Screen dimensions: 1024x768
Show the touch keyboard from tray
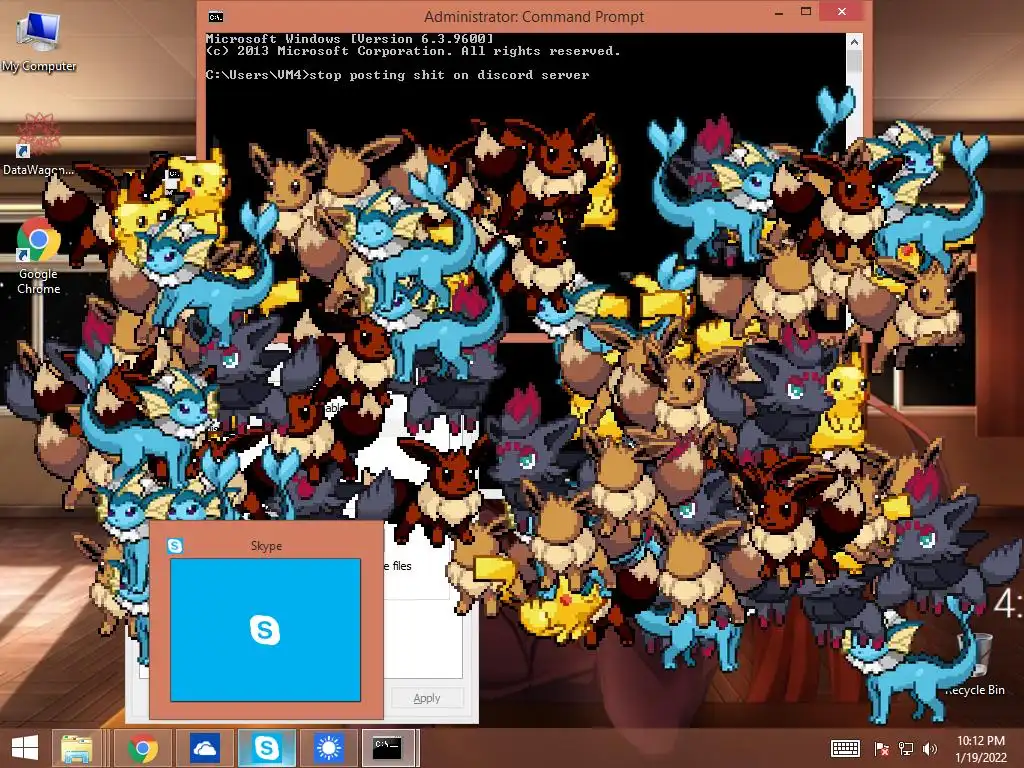845,748
